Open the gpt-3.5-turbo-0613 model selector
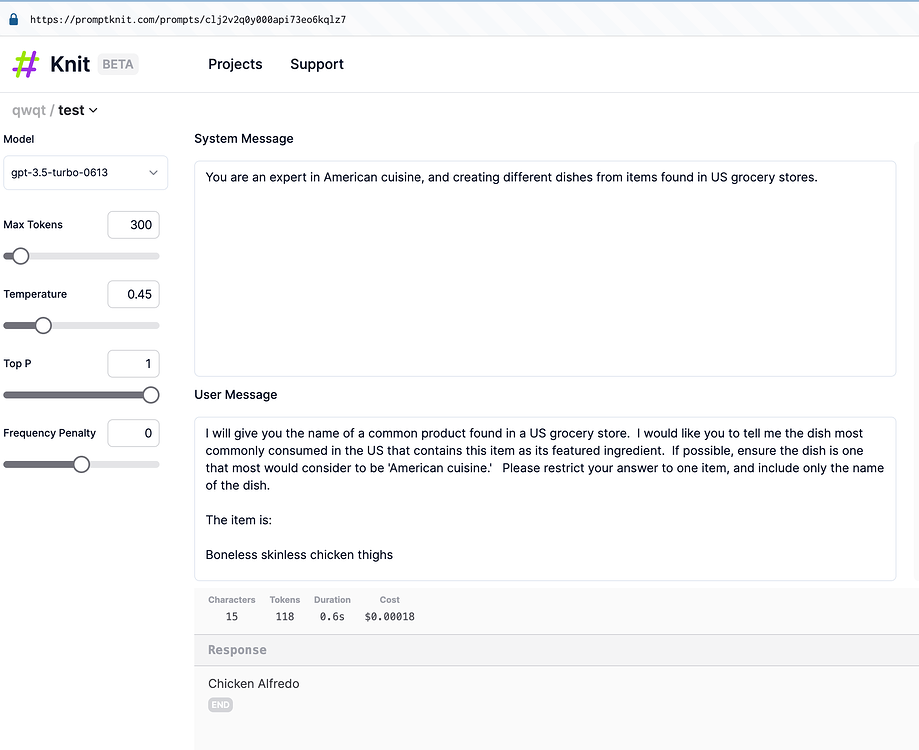The height and width of the screenshot is (750, 919). coord(85,172)
